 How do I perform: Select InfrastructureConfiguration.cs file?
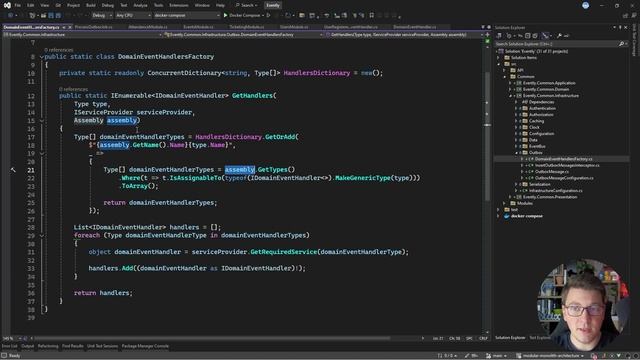556,191
